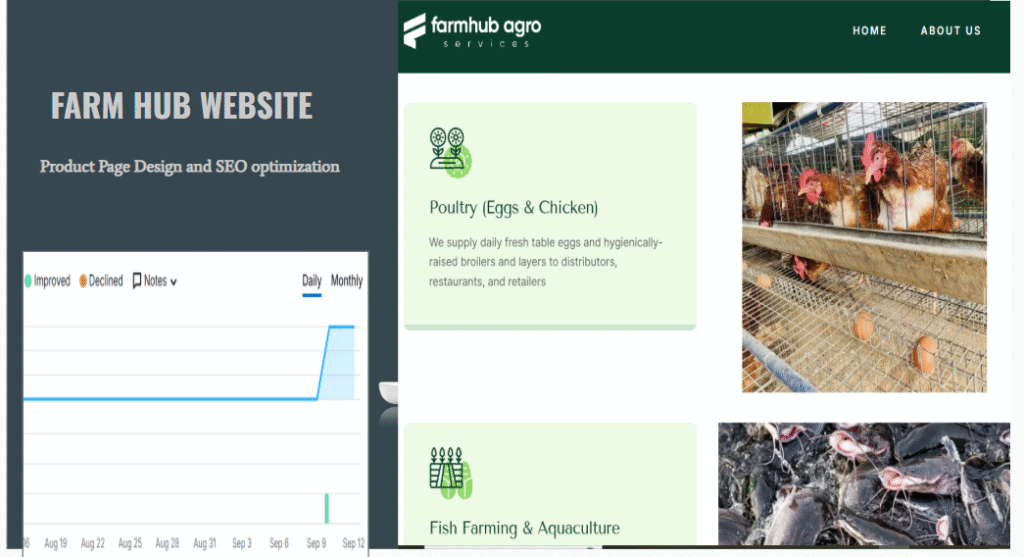The image size is (1024, 557).
Task: Click the Notes speech bubble icon
Action: (137, 281)
